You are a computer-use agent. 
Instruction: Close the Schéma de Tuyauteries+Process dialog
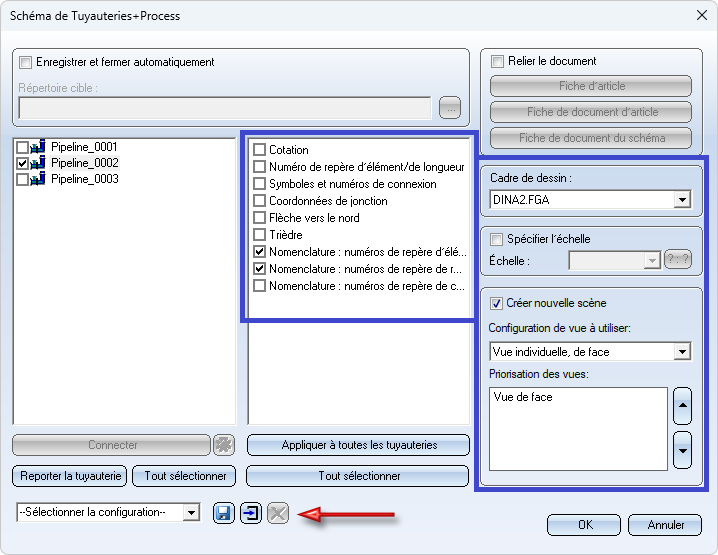pyautogui.click(x=702, y=15)
